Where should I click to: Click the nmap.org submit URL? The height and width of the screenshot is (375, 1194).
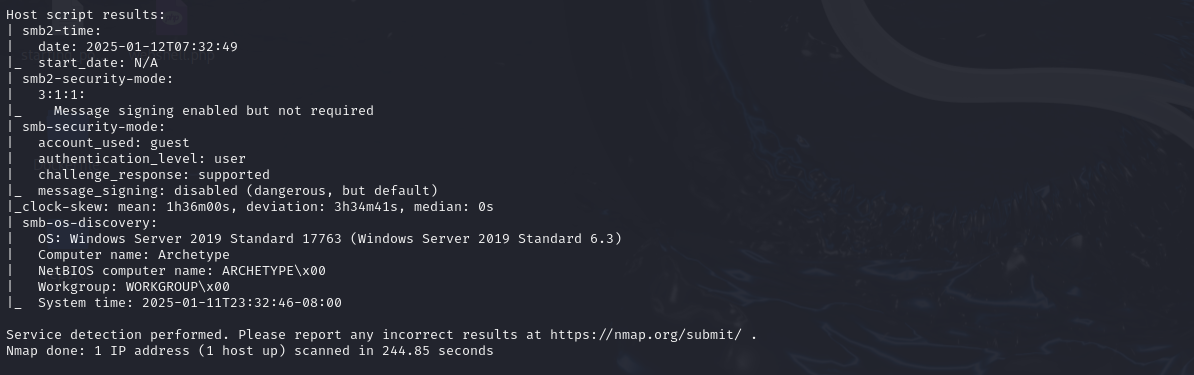646,335
